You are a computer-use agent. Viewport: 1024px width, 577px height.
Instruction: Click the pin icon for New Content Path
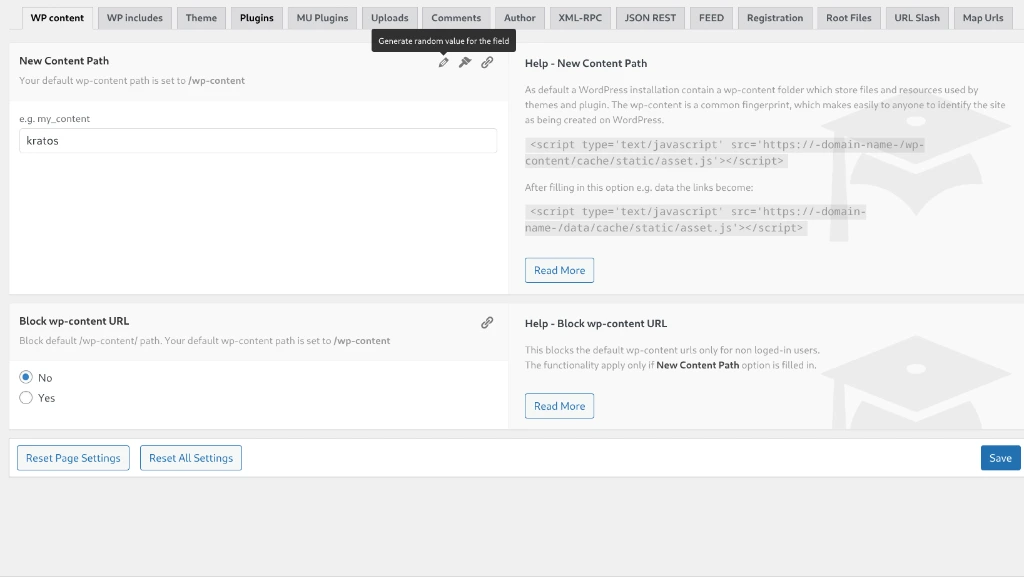465,63
